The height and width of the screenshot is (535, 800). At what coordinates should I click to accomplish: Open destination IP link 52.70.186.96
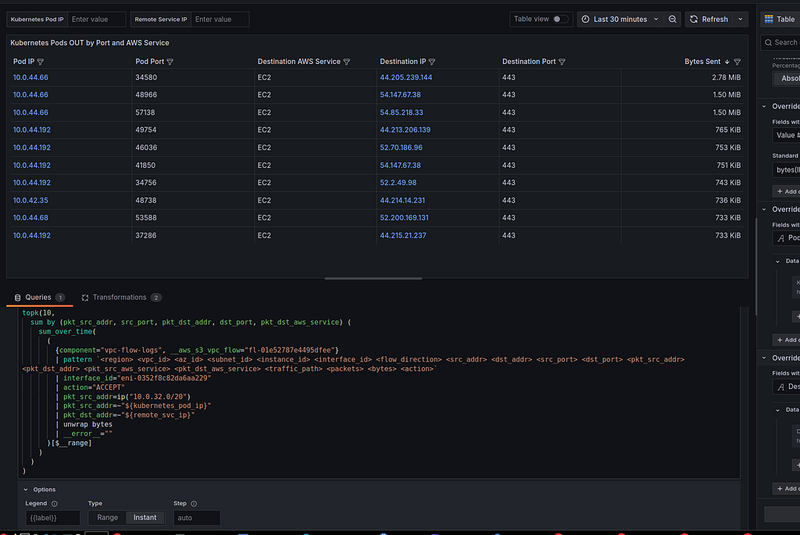tap(401, 148)
